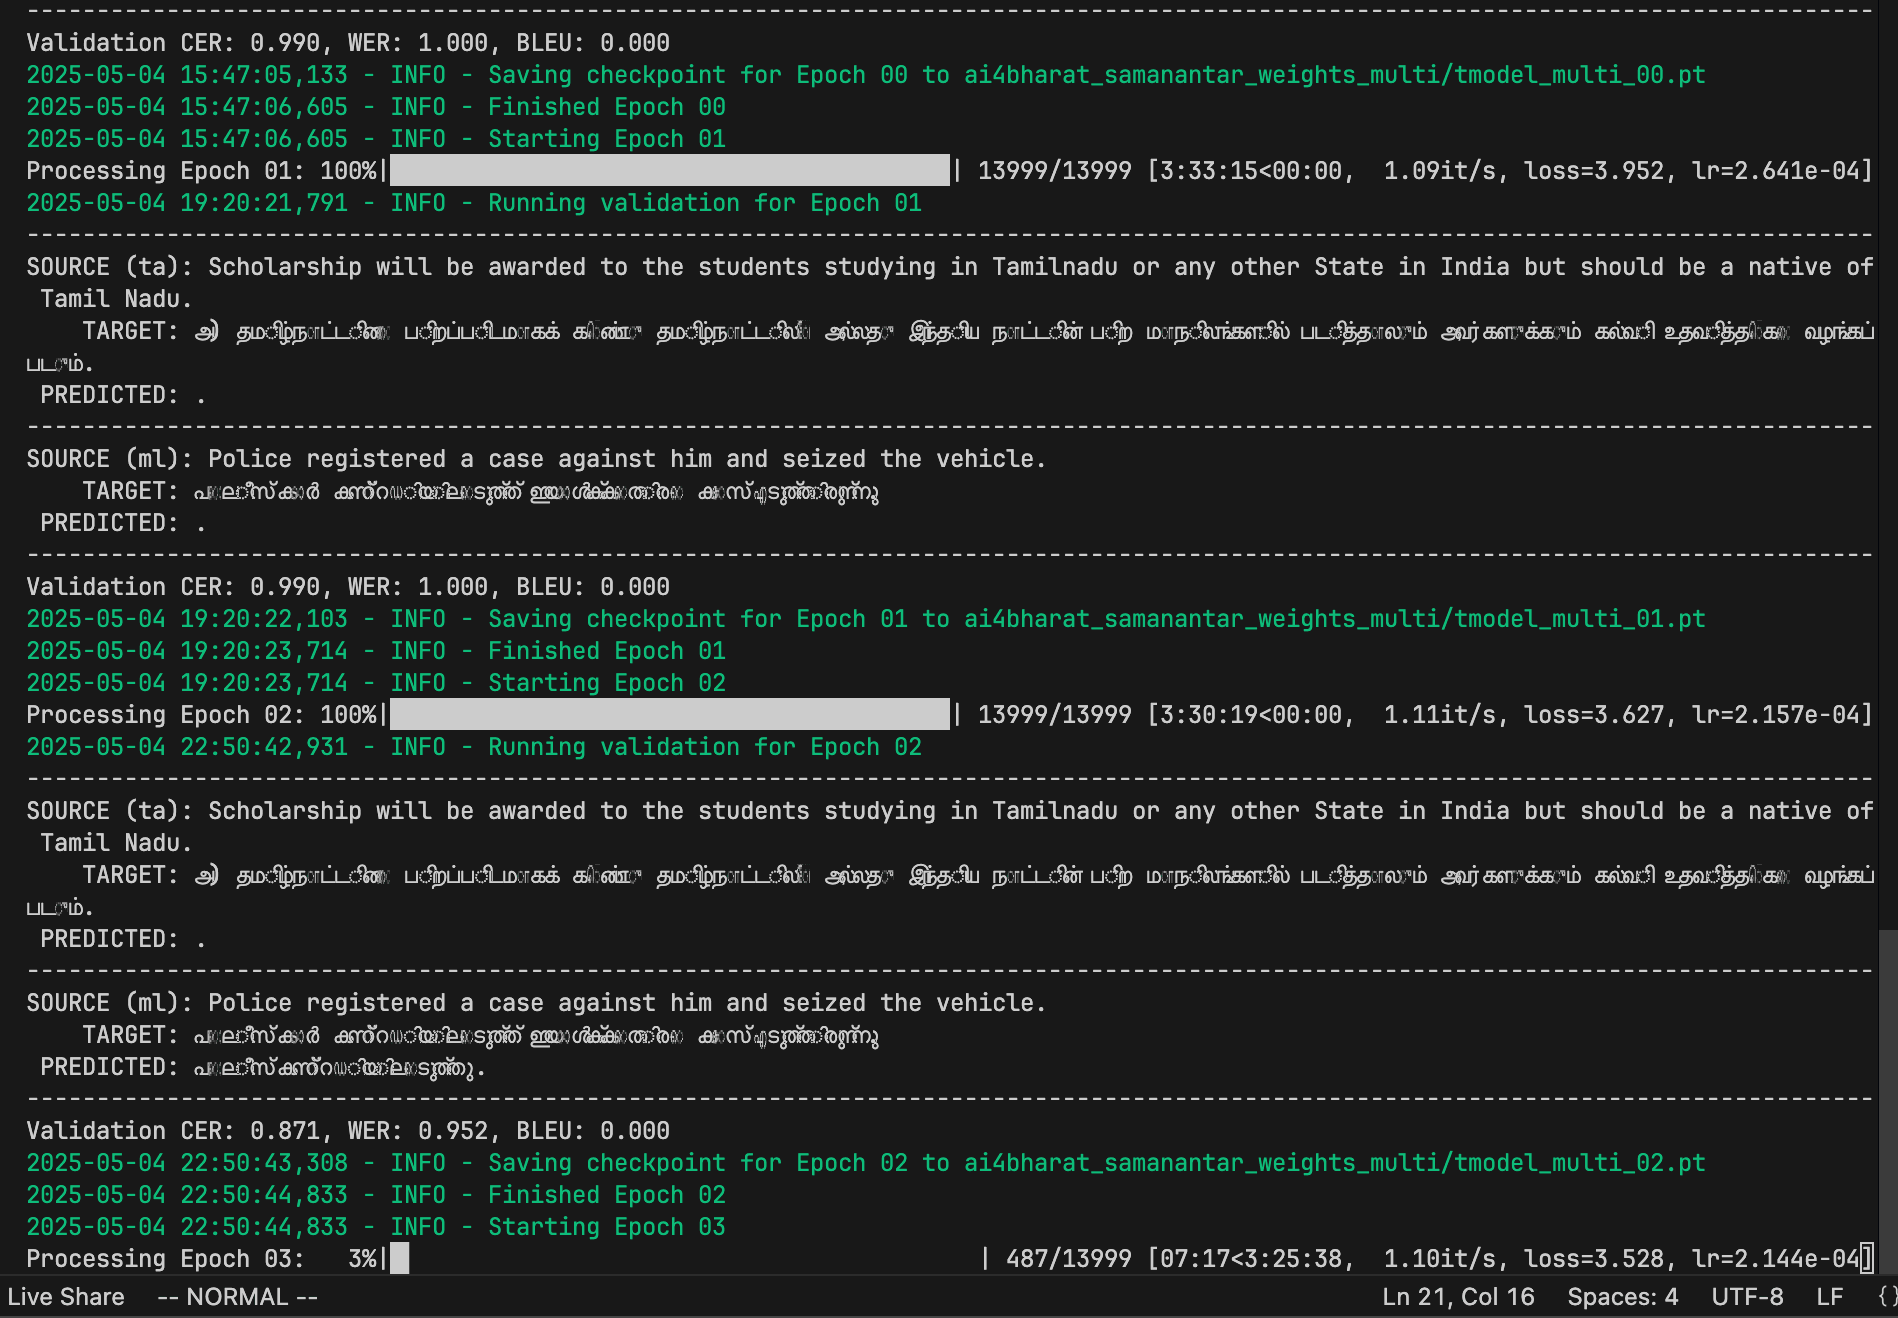Click the Malayalam PREDICTED text output
This screenshot has width=1898, height=1318.
click(x=338, y=1068)
